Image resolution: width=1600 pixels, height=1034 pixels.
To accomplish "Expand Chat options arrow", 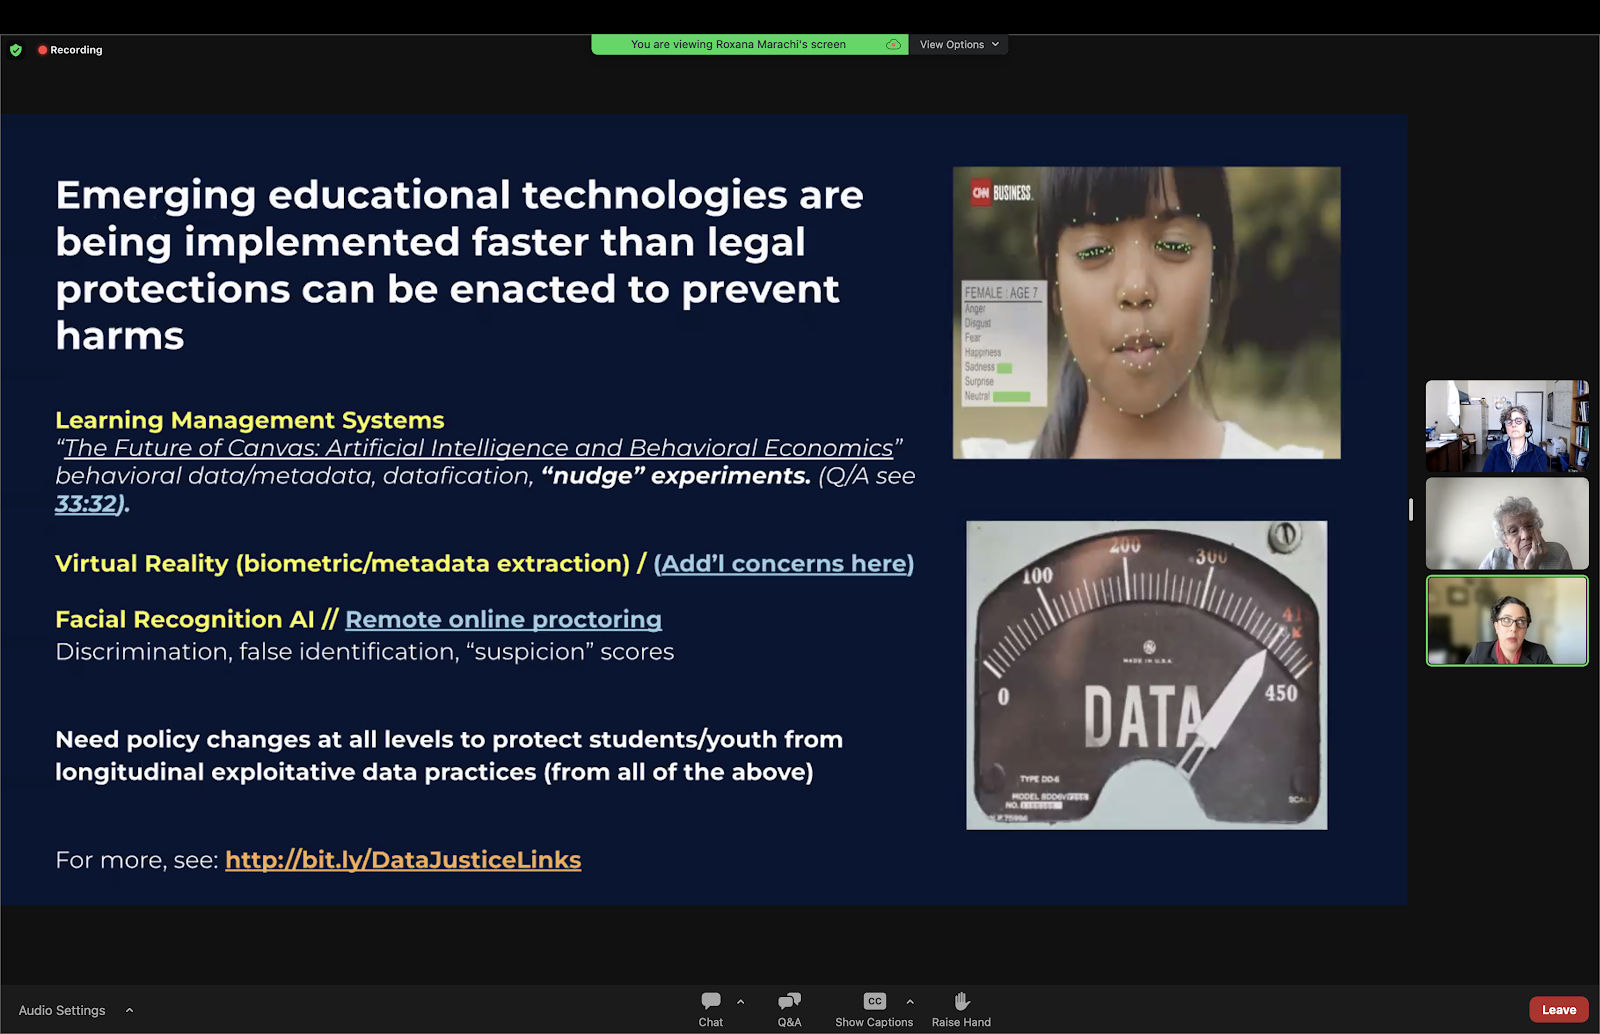I will tap(740, 1001).
